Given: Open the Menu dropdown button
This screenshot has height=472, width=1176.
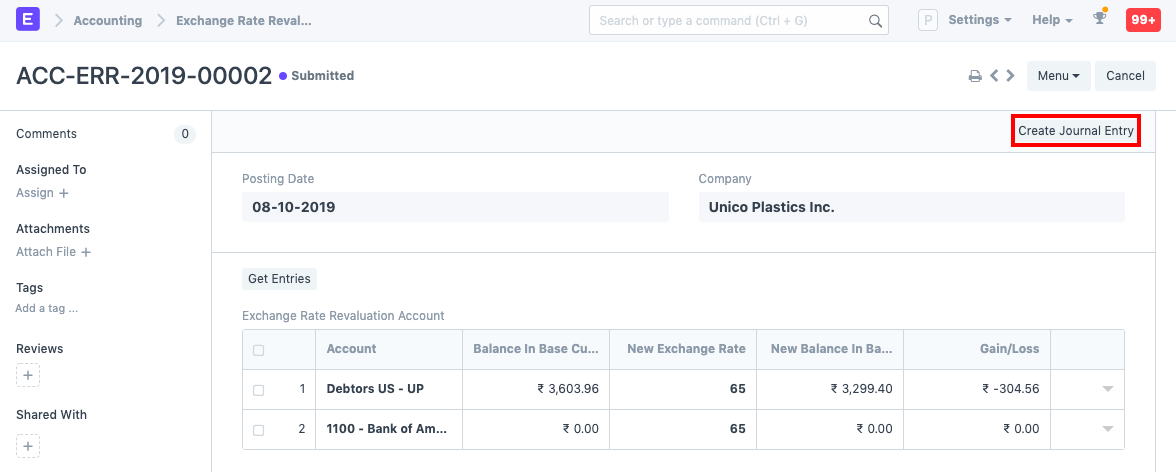Looking at the screenshot, I should (x=1057, y=76).
